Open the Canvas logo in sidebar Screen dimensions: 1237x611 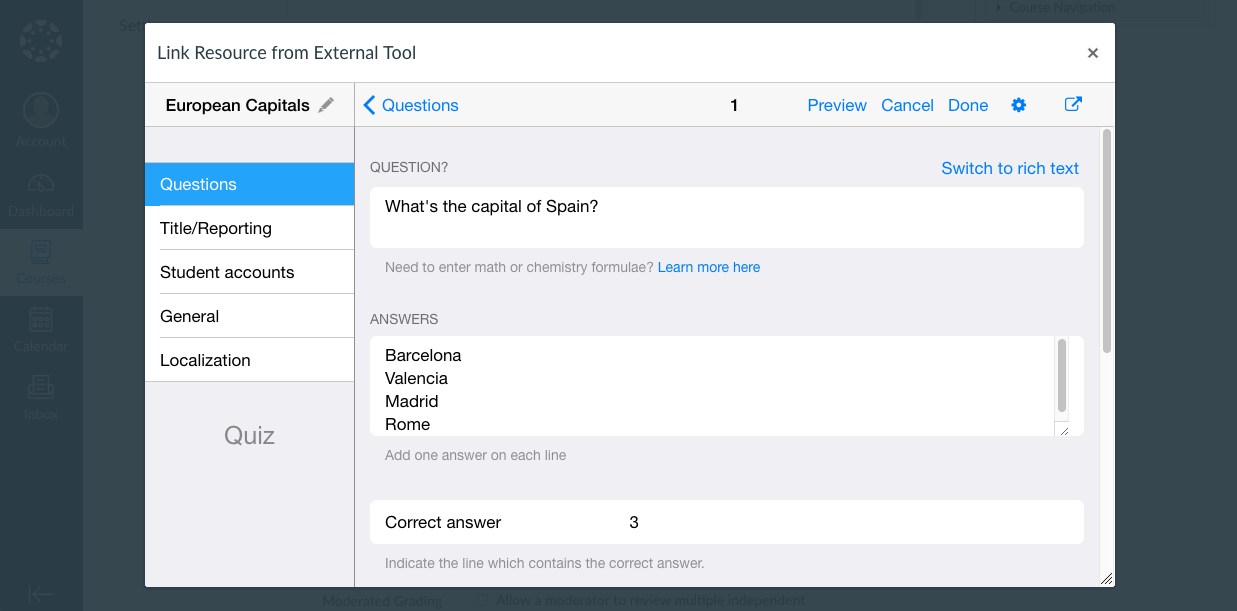(41, 42)
